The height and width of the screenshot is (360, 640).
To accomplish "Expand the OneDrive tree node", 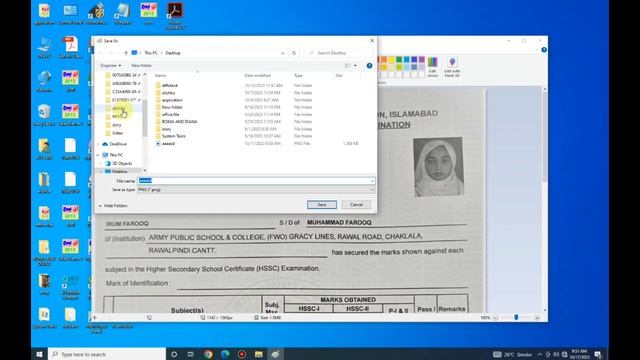I will click(98, 144).
